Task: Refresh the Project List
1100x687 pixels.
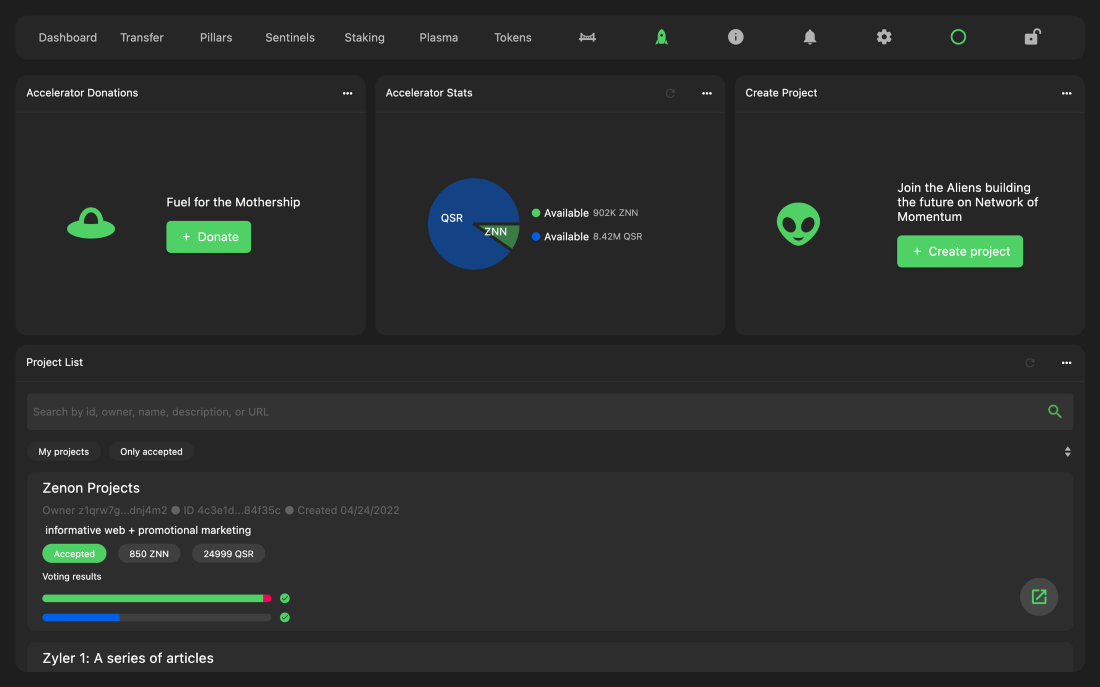Action: tap(1030, 363)
